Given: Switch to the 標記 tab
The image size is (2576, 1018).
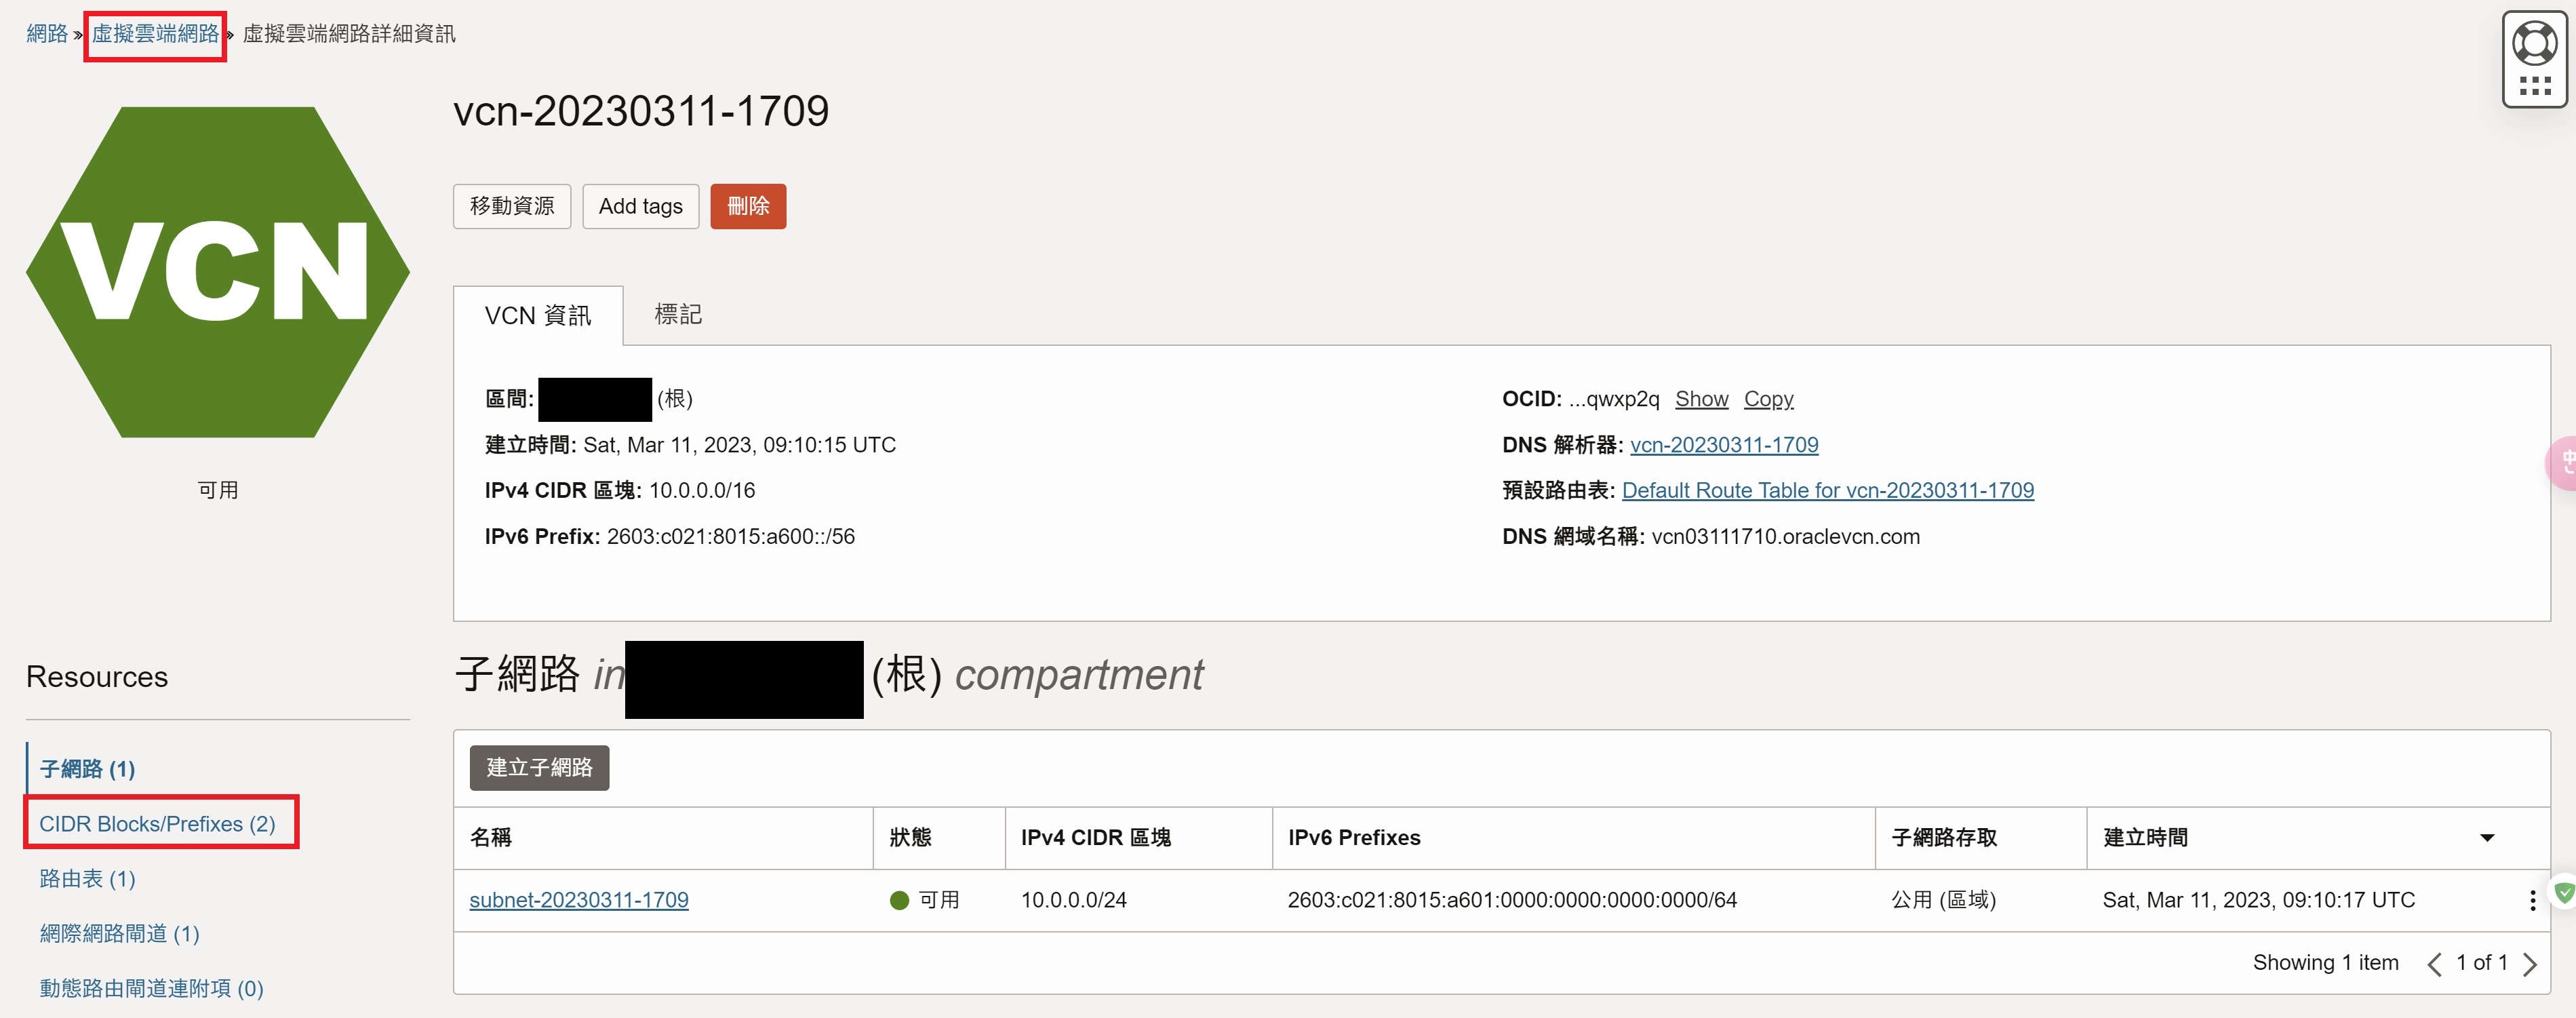Looking at the screenshot, I should click(678, 315).
